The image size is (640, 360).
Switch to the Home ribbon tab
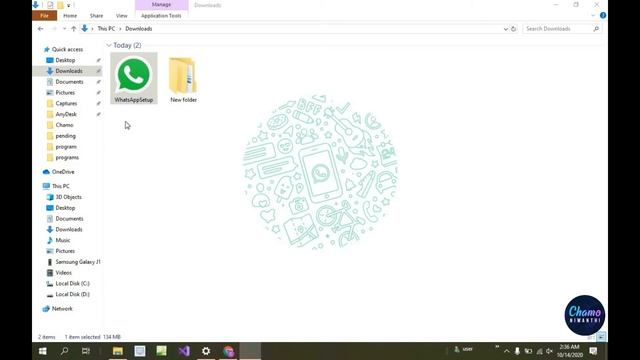pos(70,16)
